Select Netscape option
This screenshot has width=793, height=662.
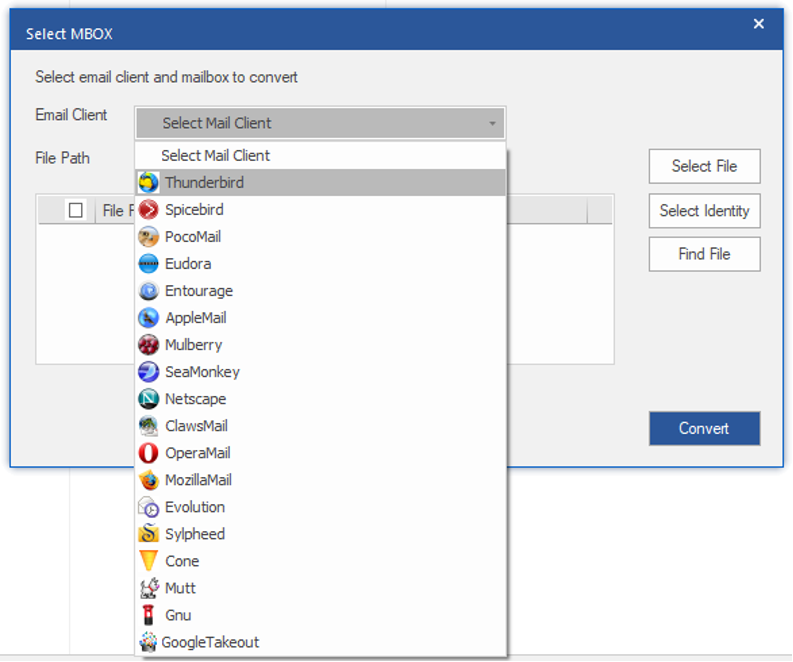click(x=320, y=399)
